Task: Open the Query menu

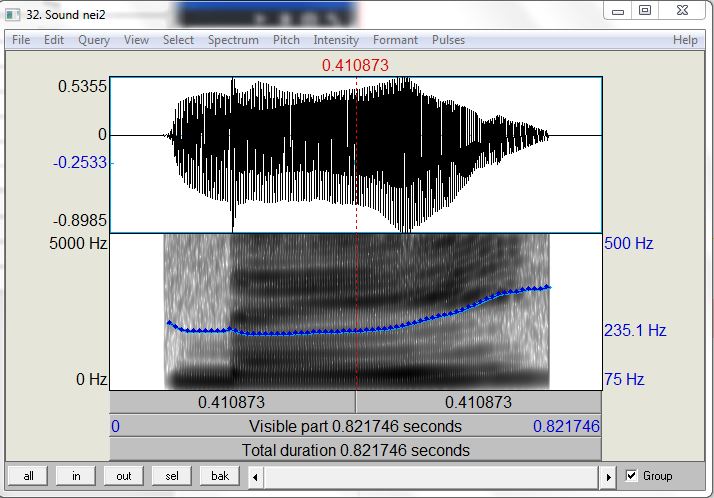Action: click(x=94, y=40)
